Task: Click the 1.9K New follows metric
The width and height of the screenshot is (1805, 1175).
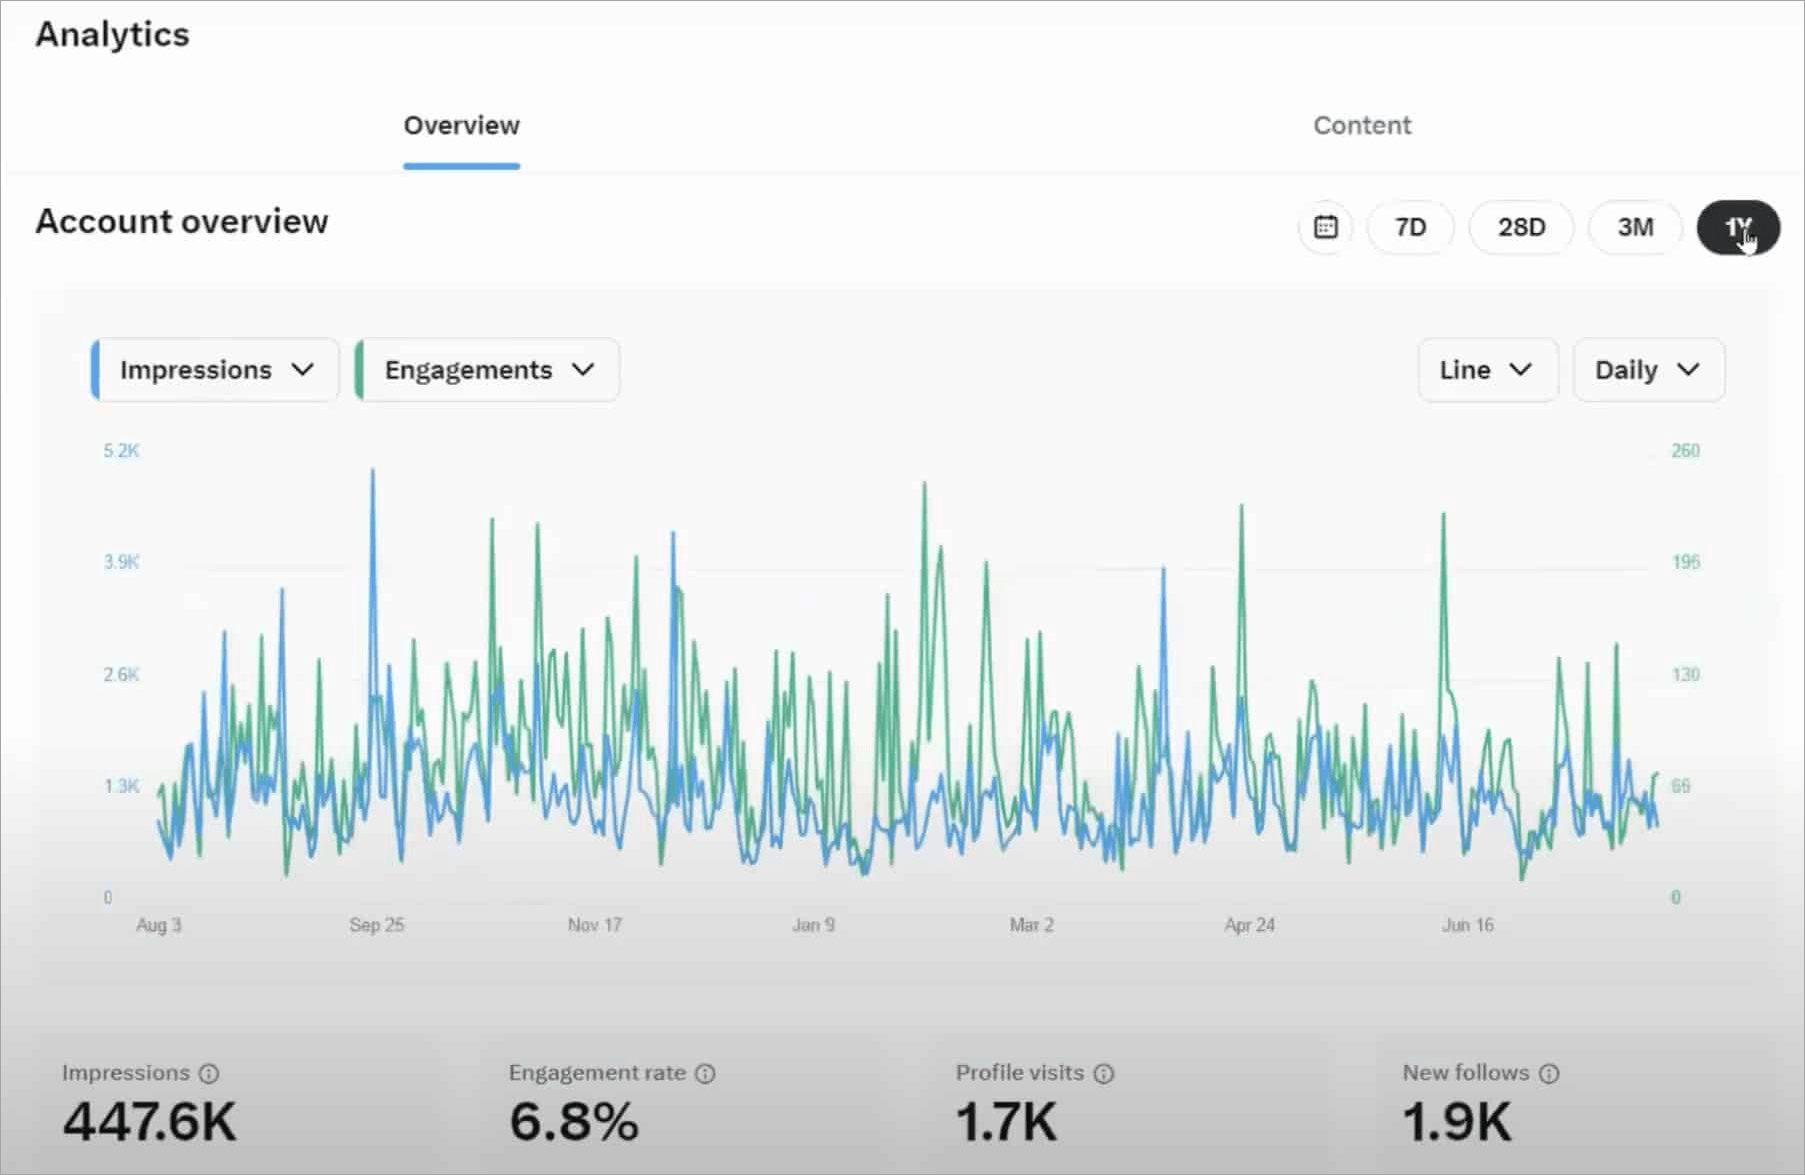Action: 1456,1120
